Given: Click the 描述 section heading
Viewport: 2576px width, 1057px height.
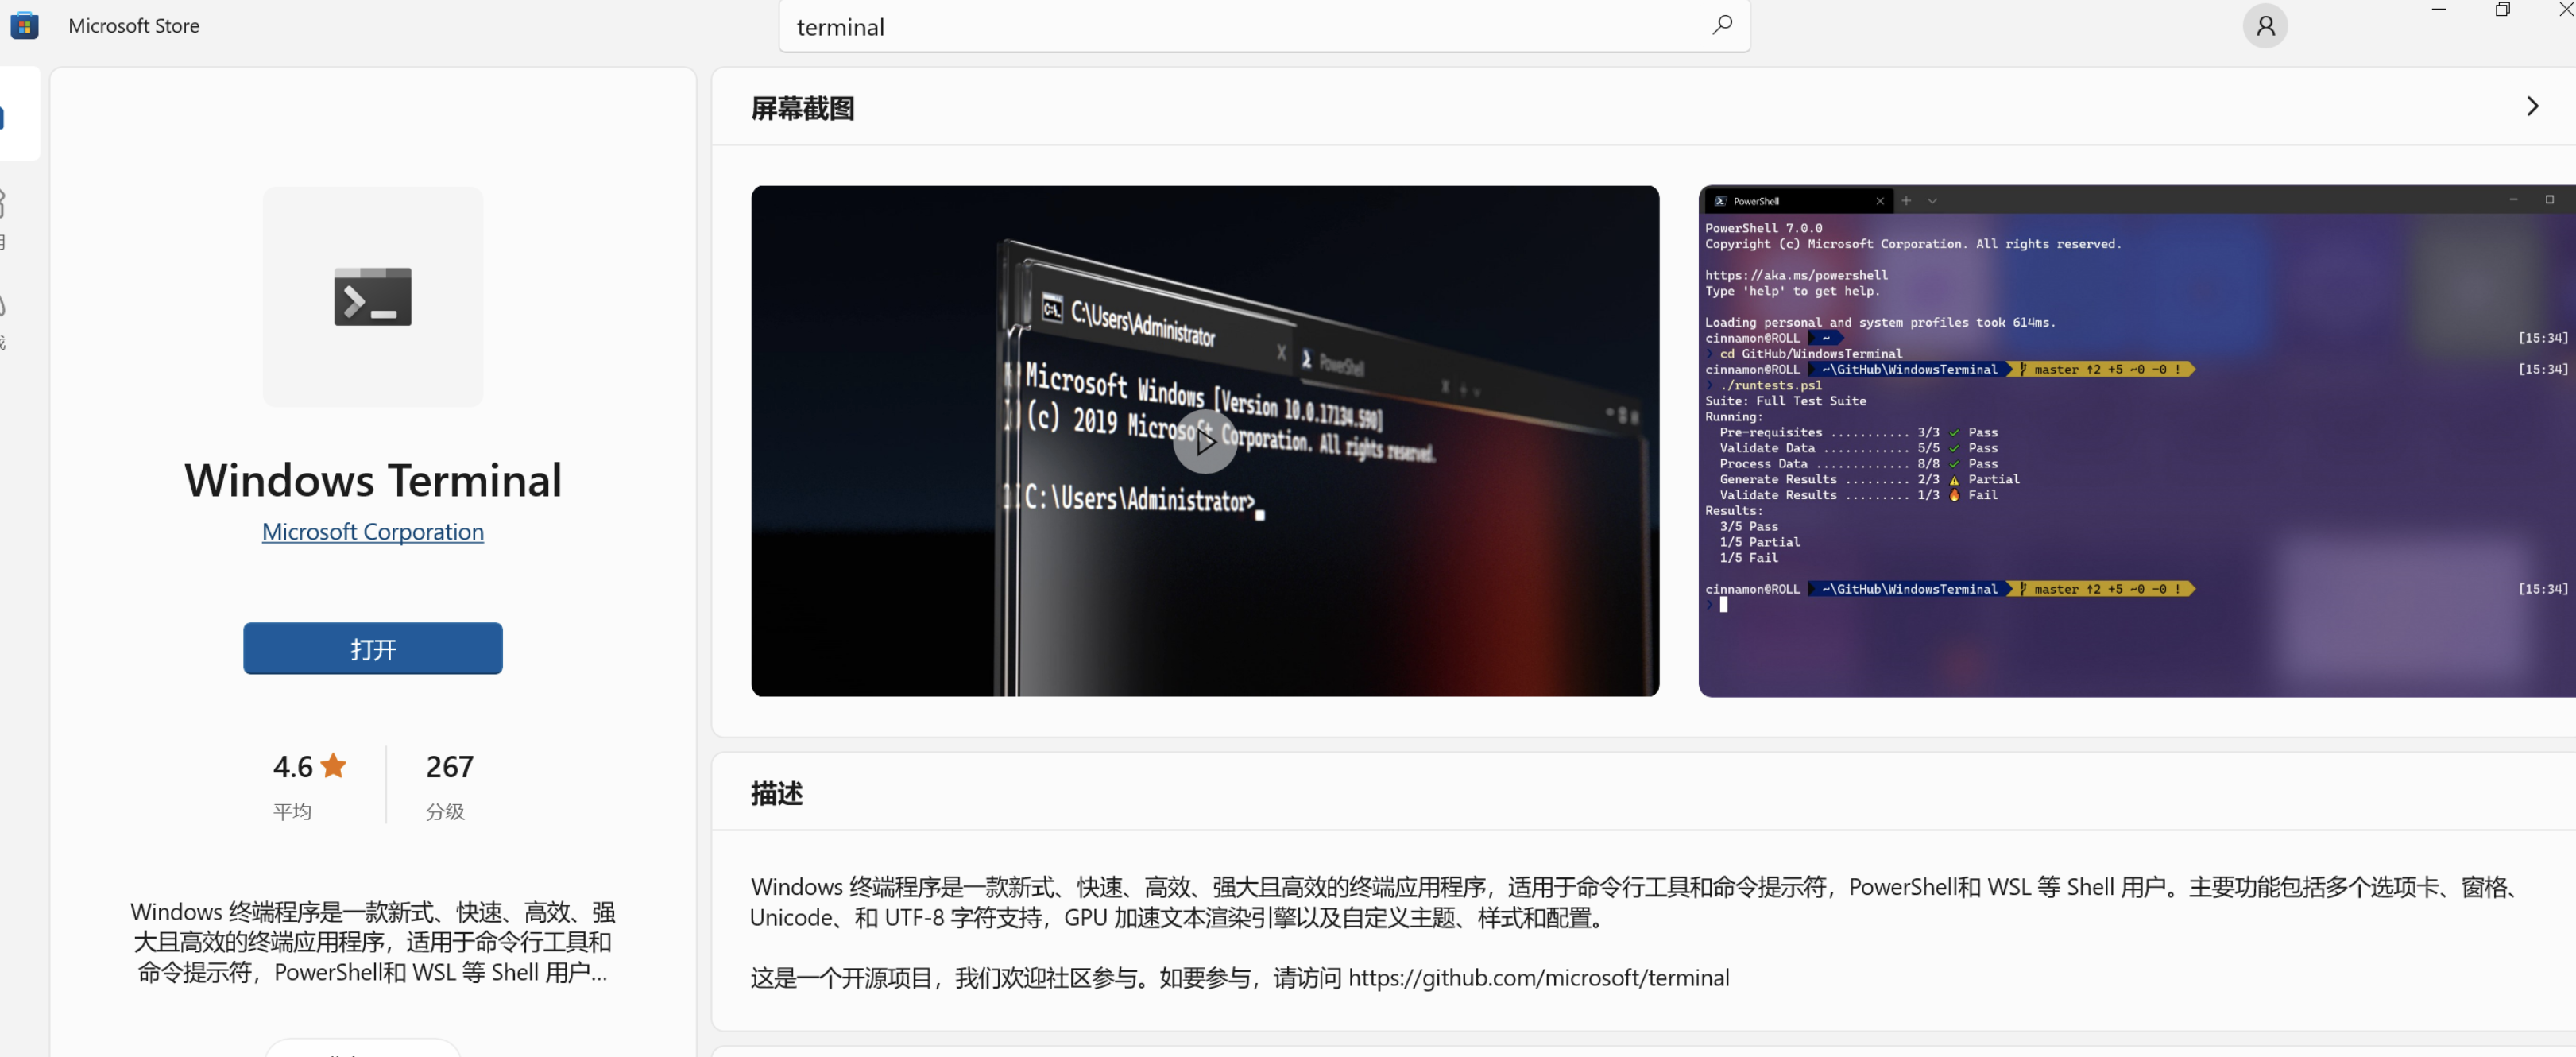Looking at the screenshot, I should coord(776,794).
